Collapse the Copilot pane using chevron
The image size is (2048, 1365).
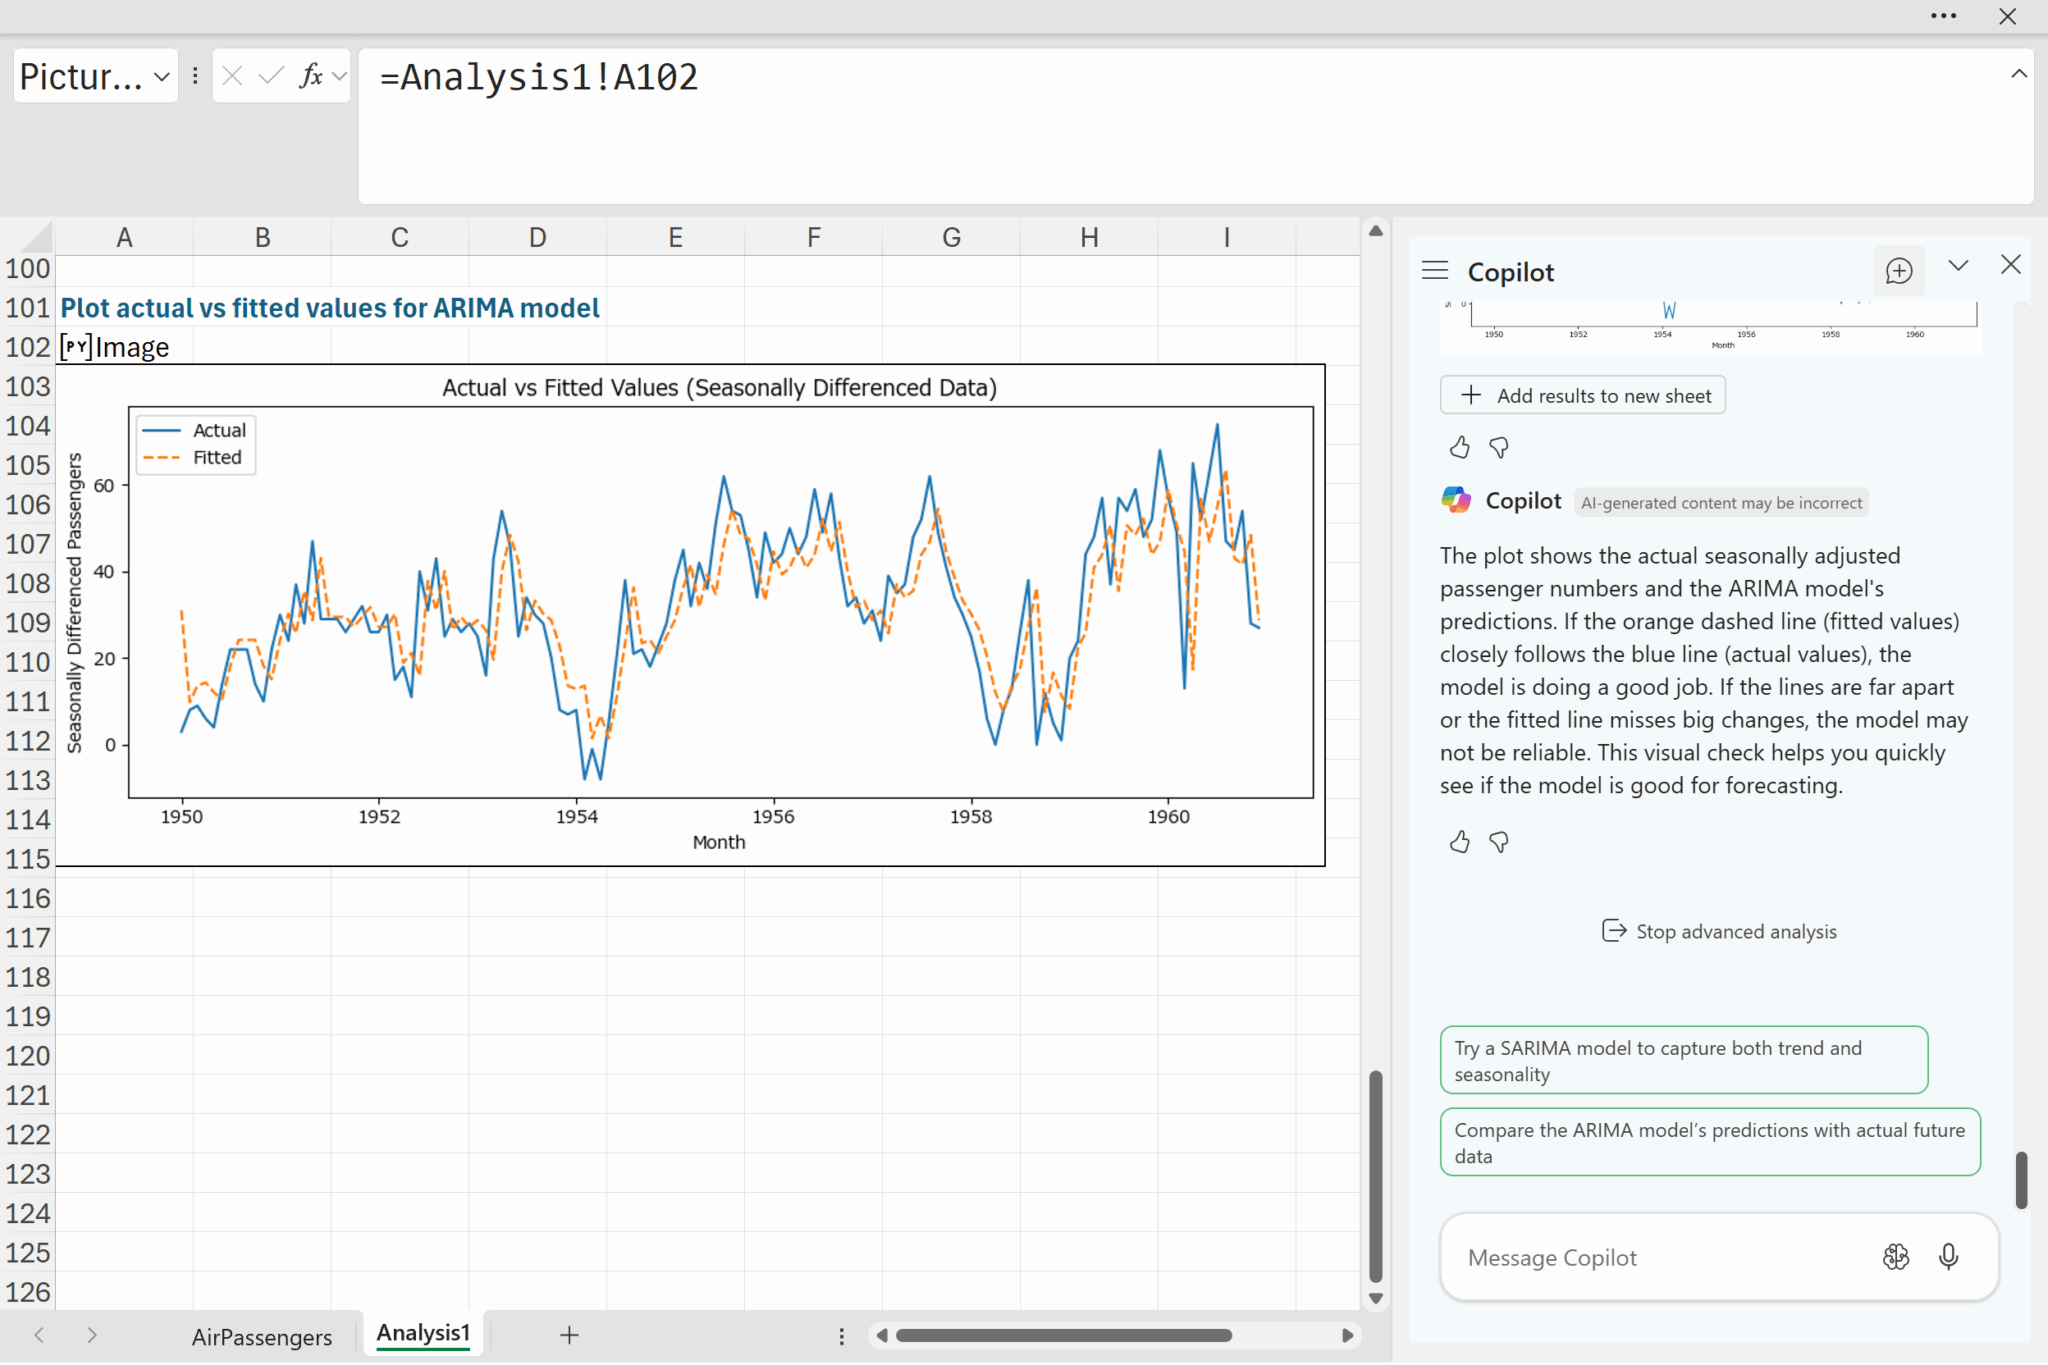[x=1958, y=266]
